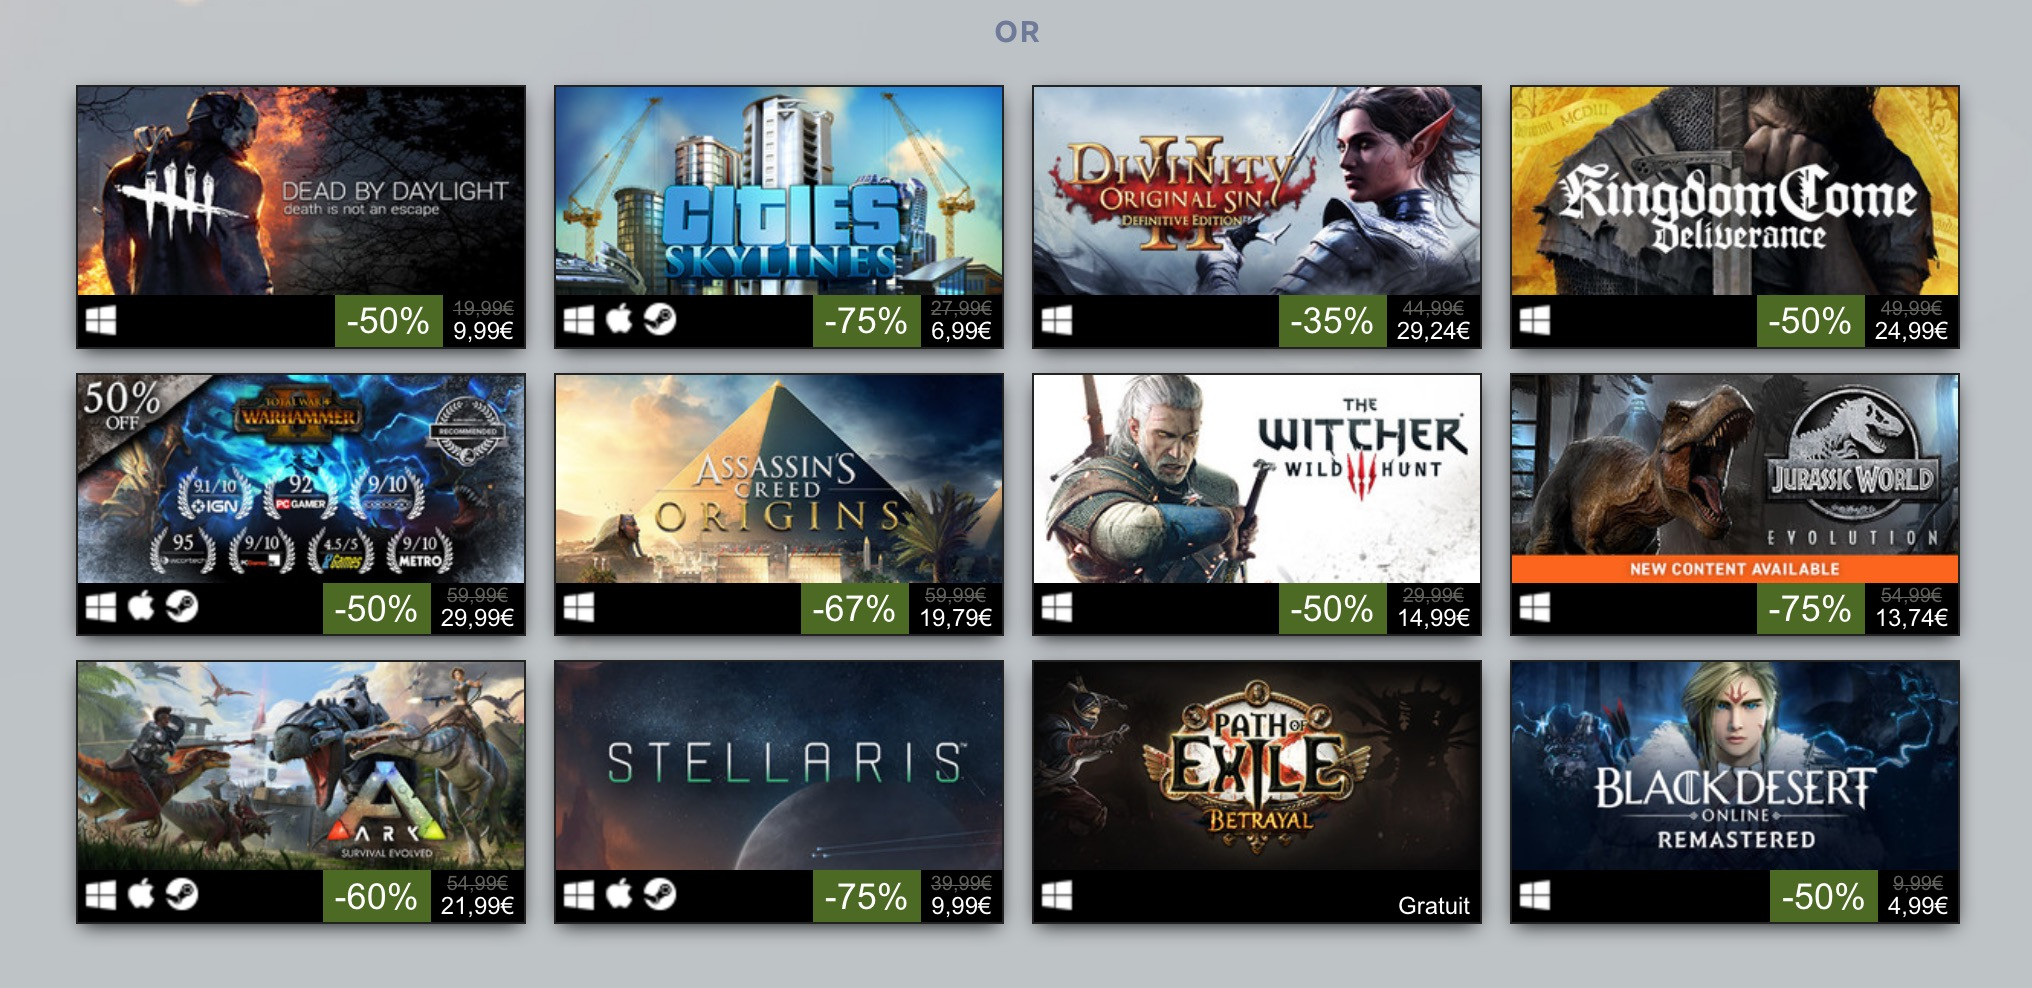Click the -75% discount on Cities Skylines
2032x988 pixels.
click(866, 321)
